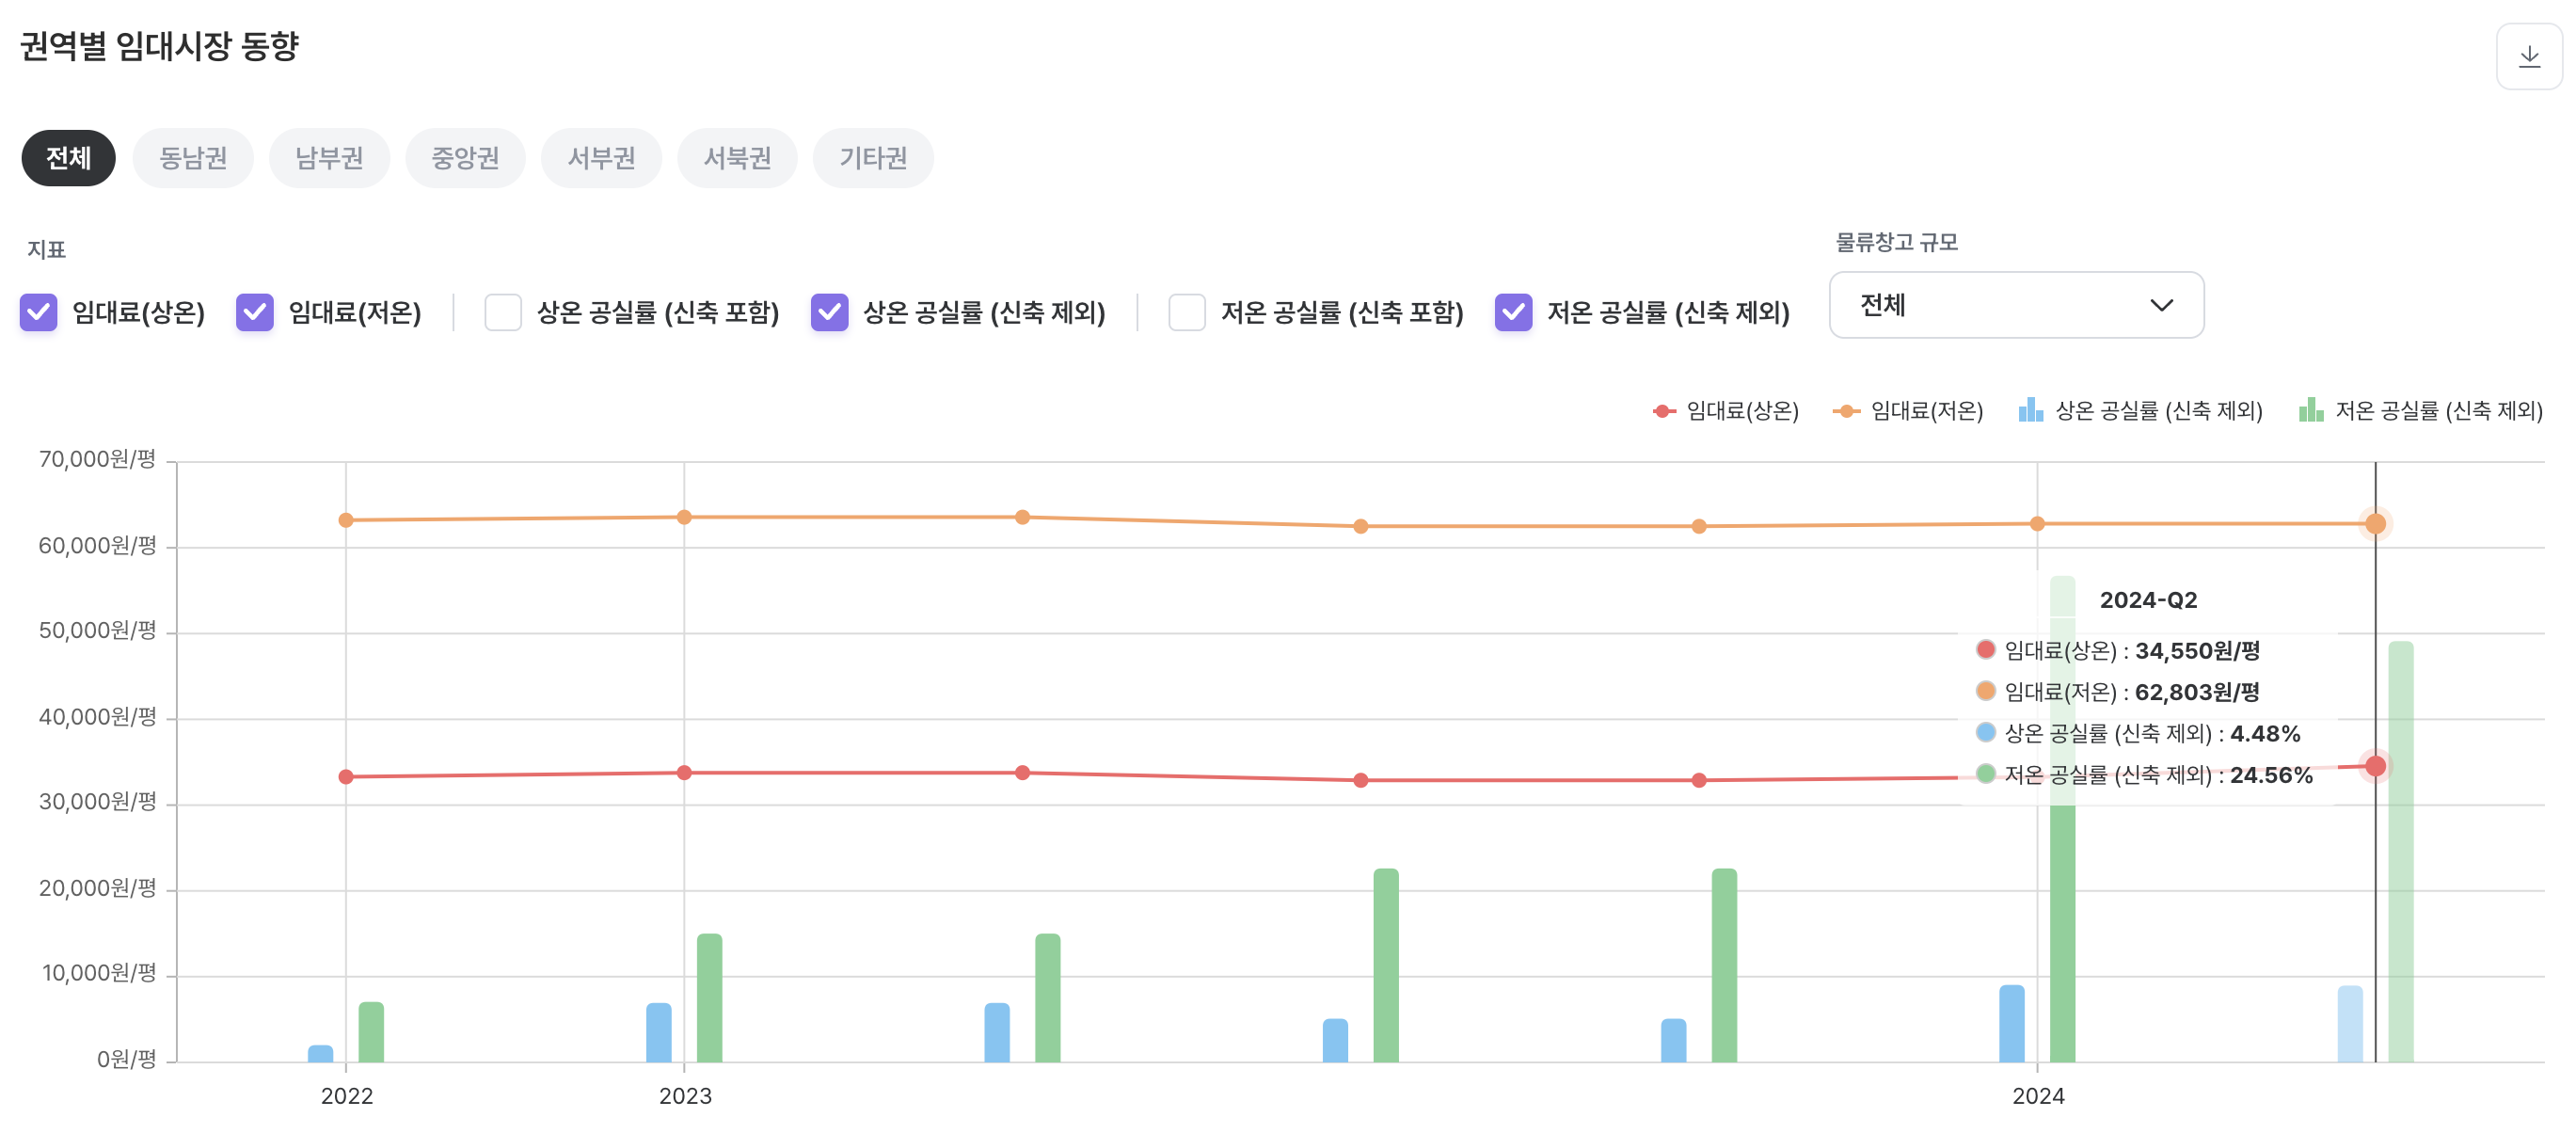Viewport: 2576px width, 1133px height.
Task: Enable 상온 공실률 (신축 포함) checkbox
Action: coord(503,312)
